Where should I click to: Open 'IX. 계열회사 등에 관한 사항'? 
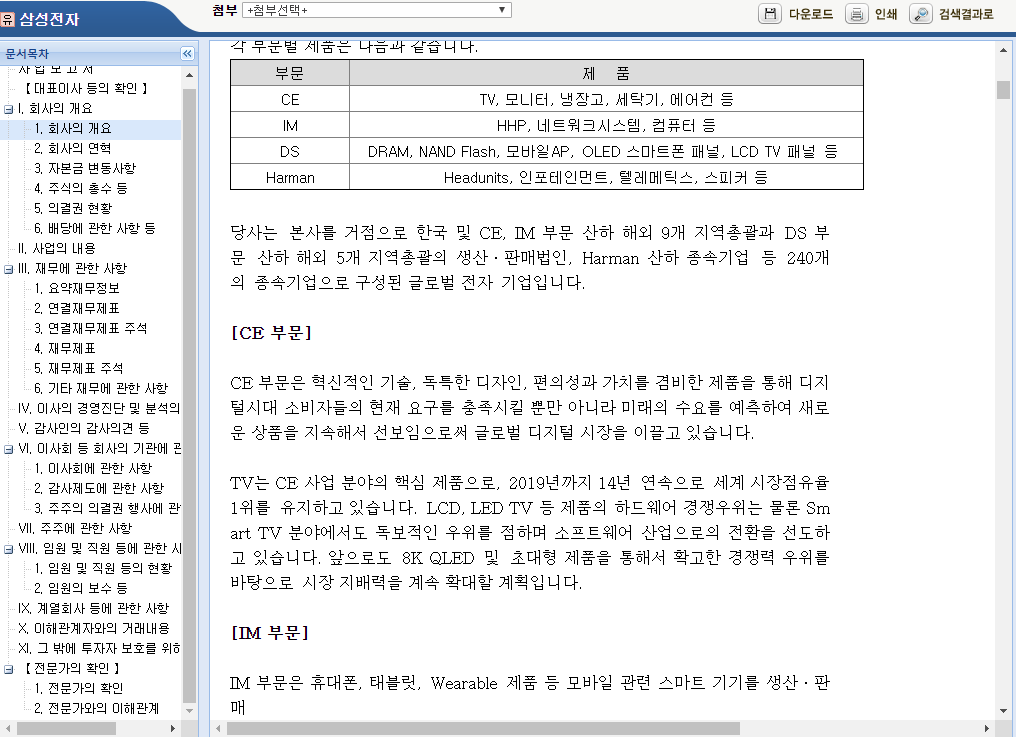[94, 609]
